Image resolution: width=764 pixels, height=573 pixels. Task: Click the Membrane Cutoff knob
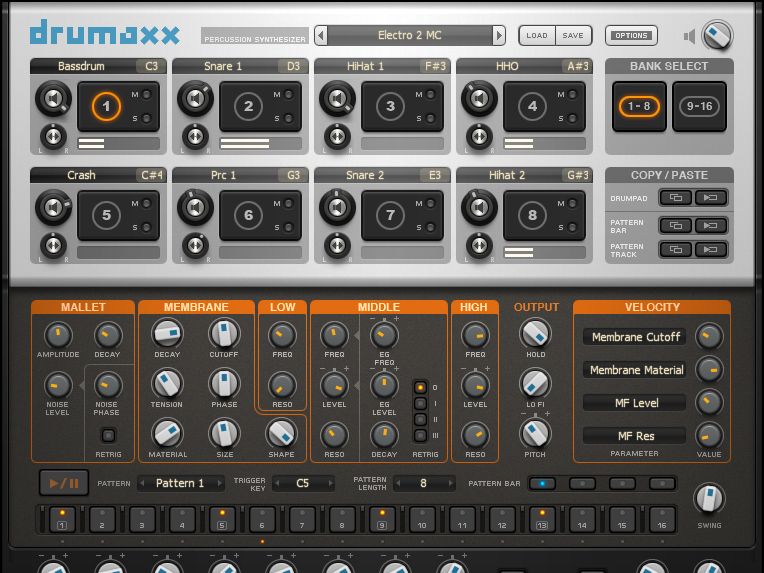tap(224, 334)
